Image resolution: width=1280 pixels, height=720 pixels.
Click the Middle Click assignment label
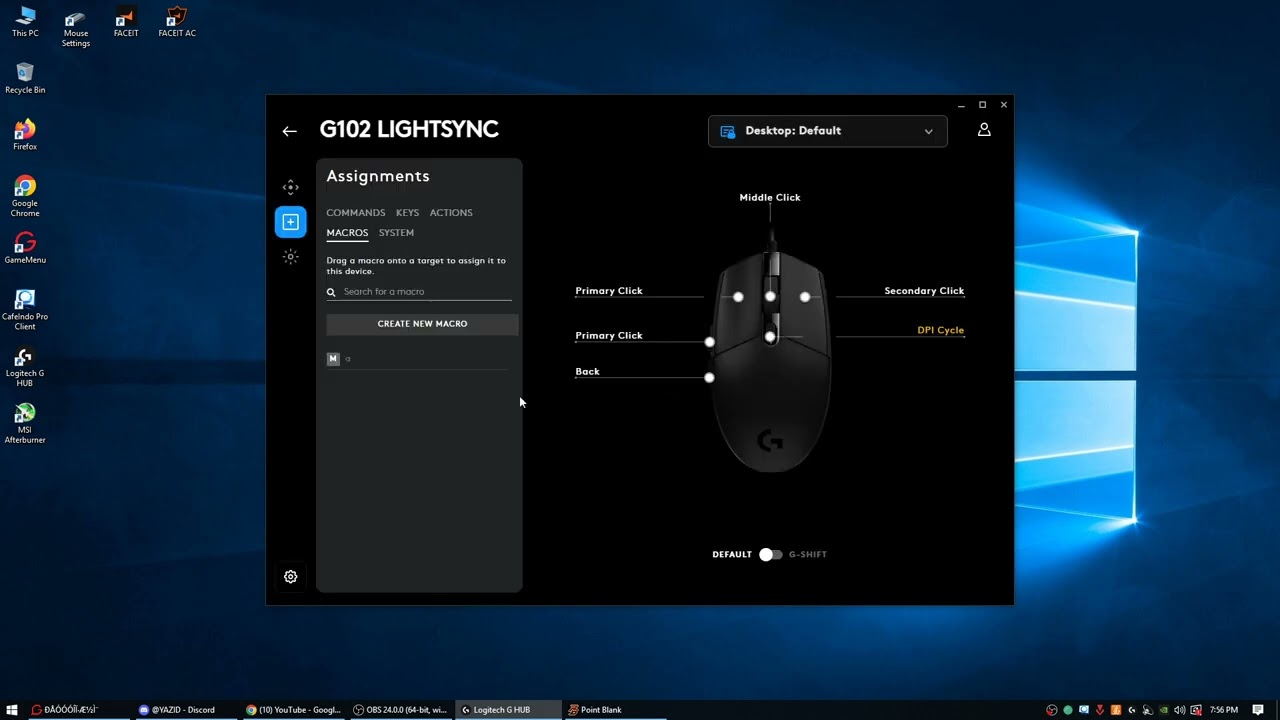pos(770,197)
